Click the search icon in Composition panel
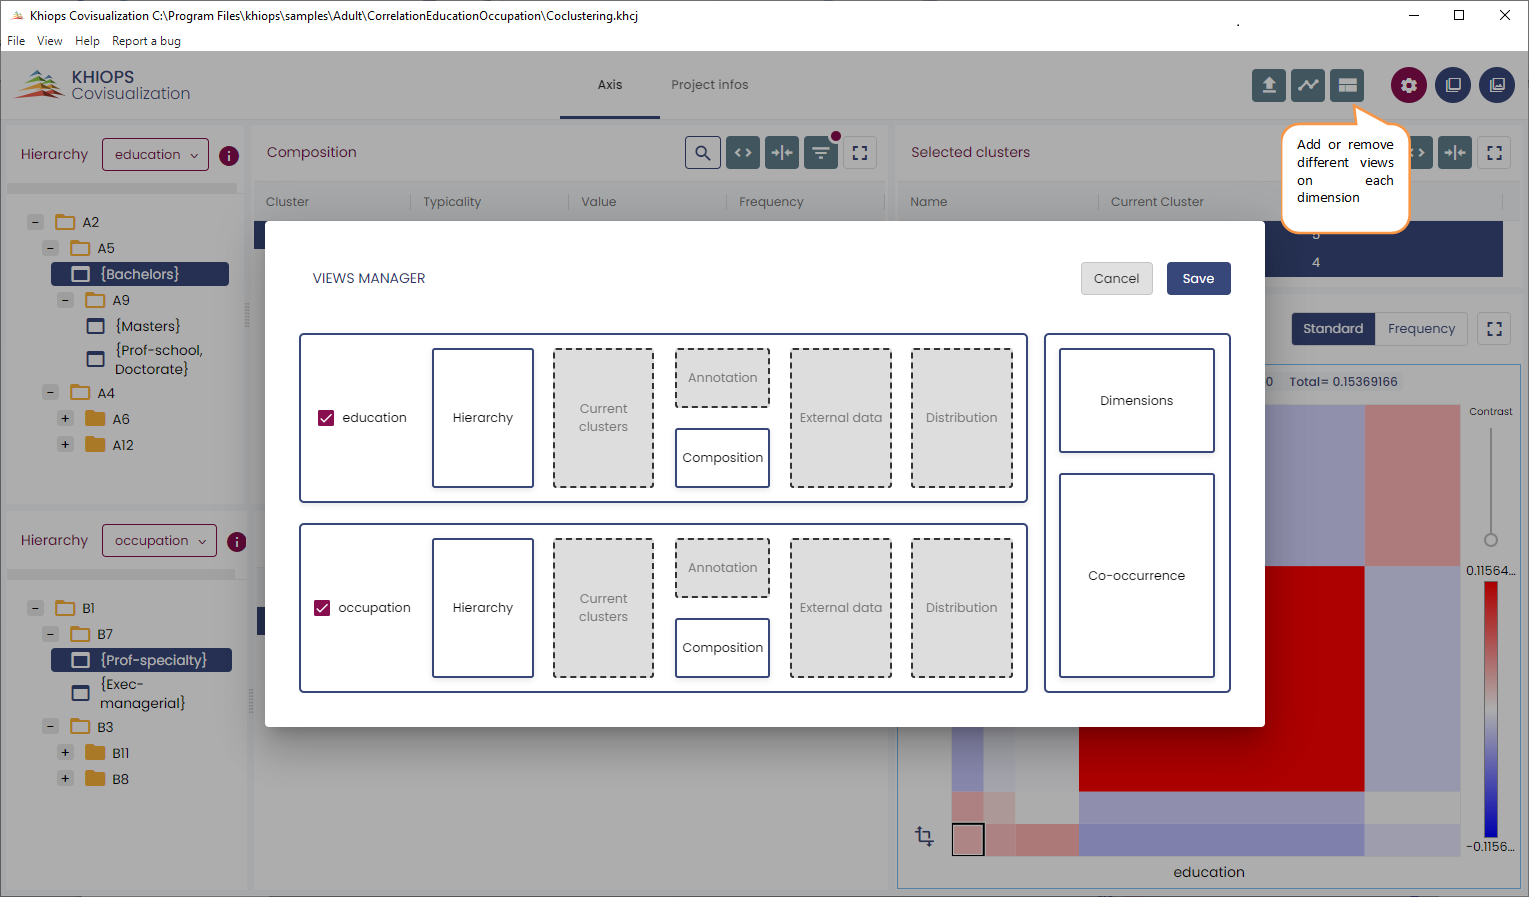Viewport: 1529px width, 897px height. (x=703, y=153)
